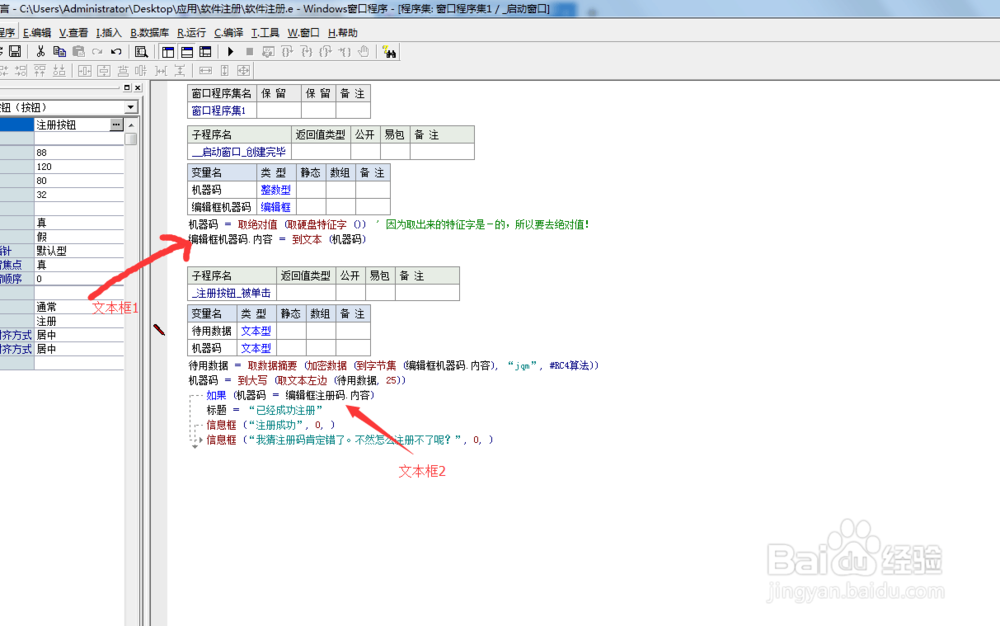Toggle the left work panel display icon
Screen dimensions: 1000x626
tap(168, 52)
